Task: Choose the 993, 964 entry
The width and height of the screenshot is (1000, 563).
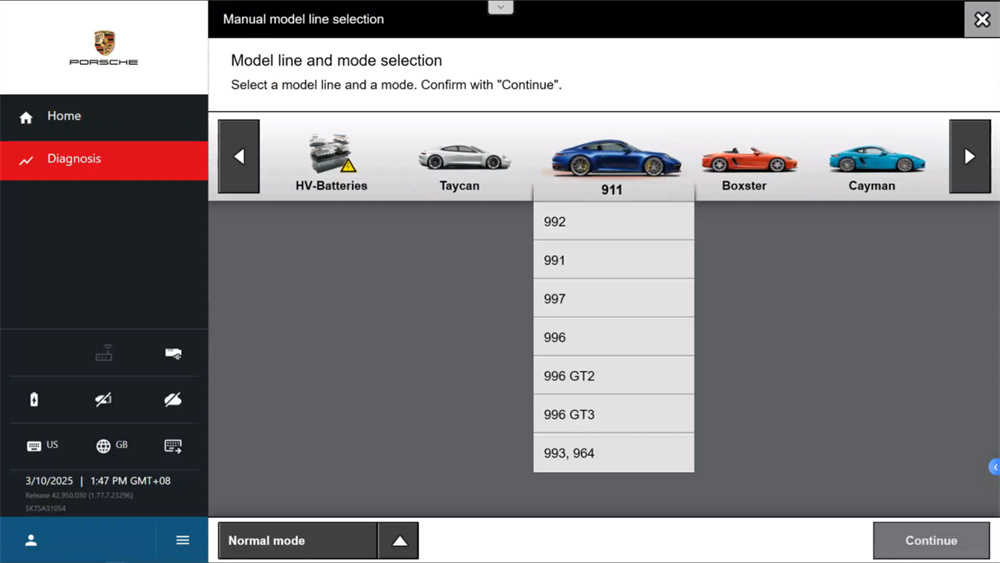Action: 613,453
